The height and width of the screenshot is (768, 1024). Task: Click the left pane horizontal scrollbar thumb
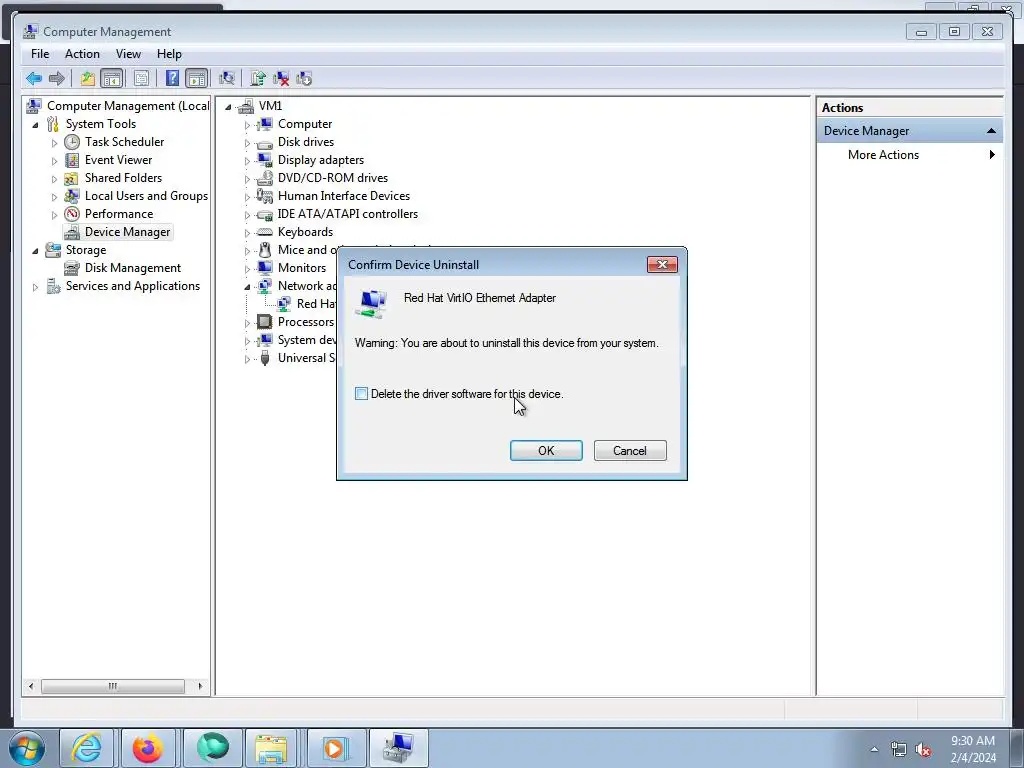113,686
